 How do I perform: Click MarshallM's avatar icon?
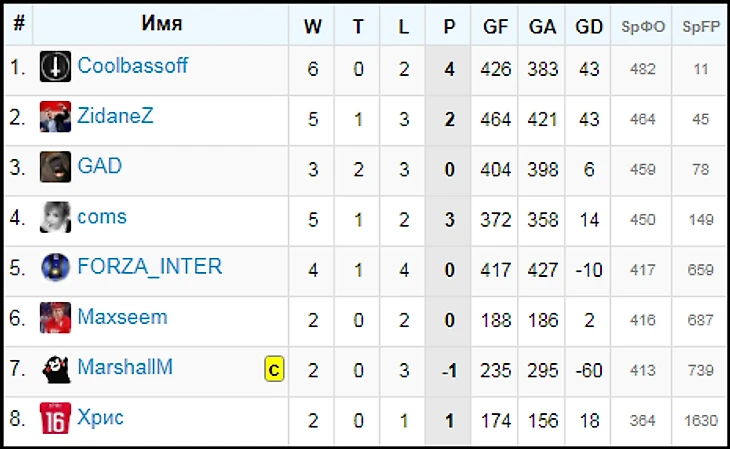[x=55, y=369]
